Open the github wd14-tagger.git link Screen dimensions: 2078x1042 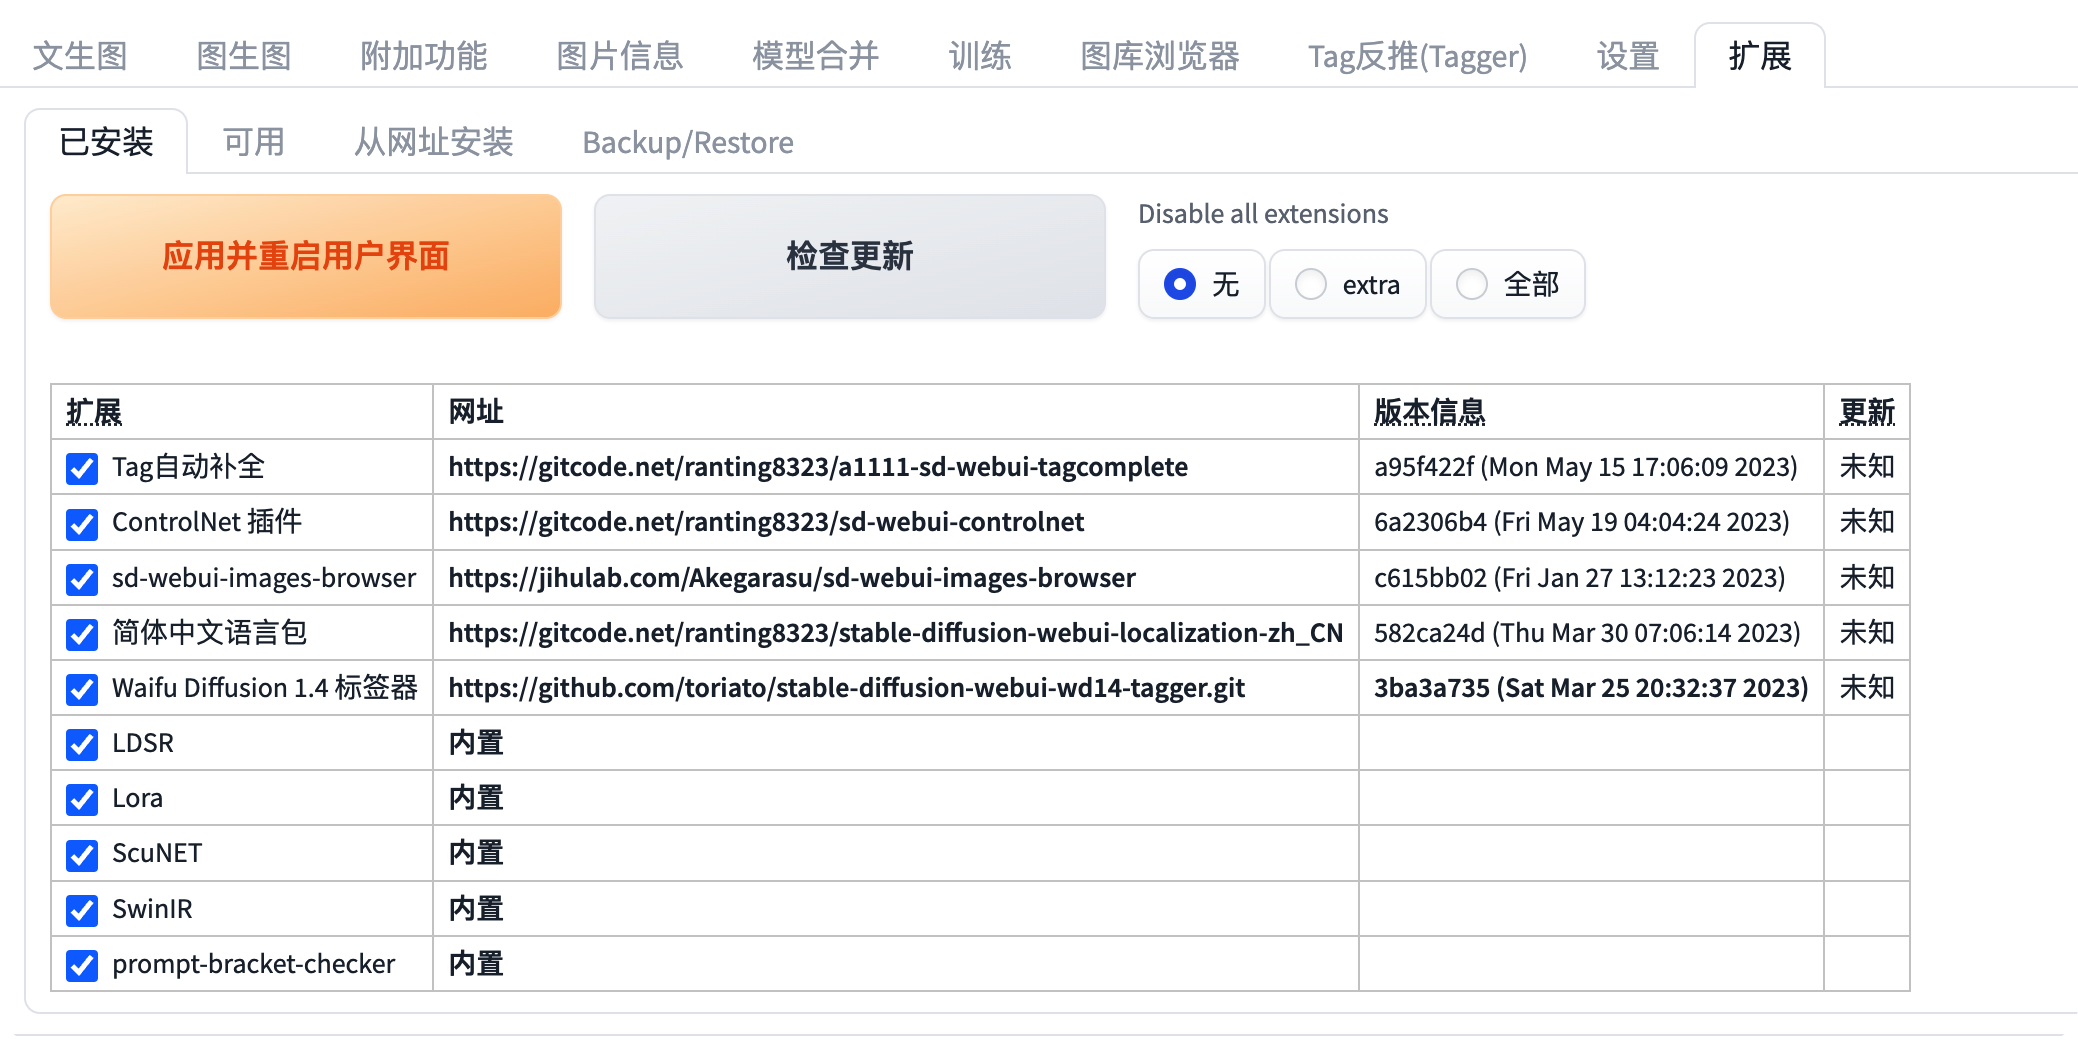[846, 688]
